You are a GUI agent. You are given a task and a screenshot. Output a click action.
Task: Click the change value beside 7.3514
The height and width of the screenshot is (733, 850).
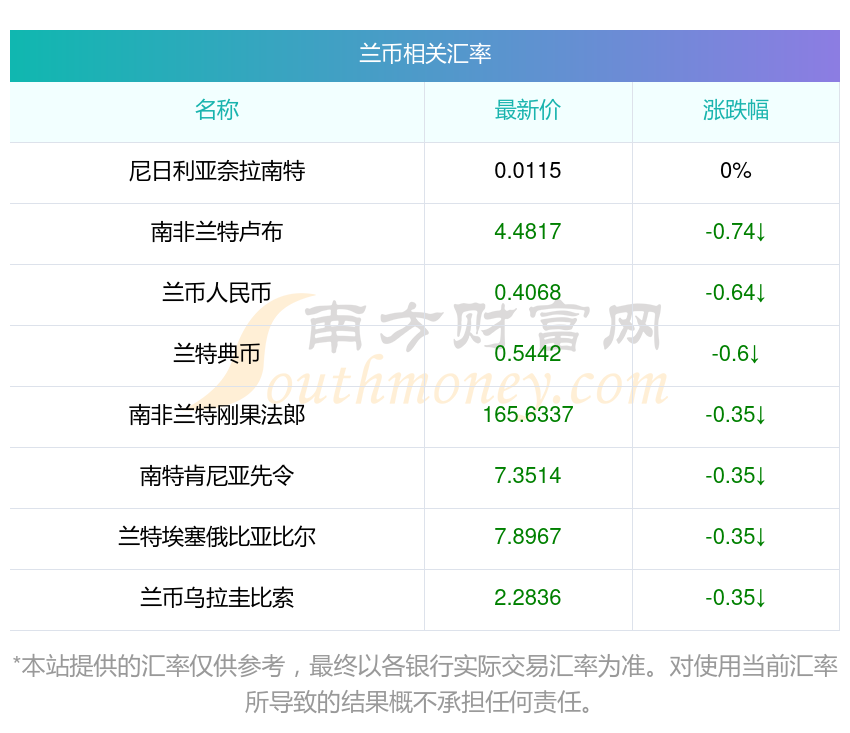pyautogui.click(x=736, y=476)
